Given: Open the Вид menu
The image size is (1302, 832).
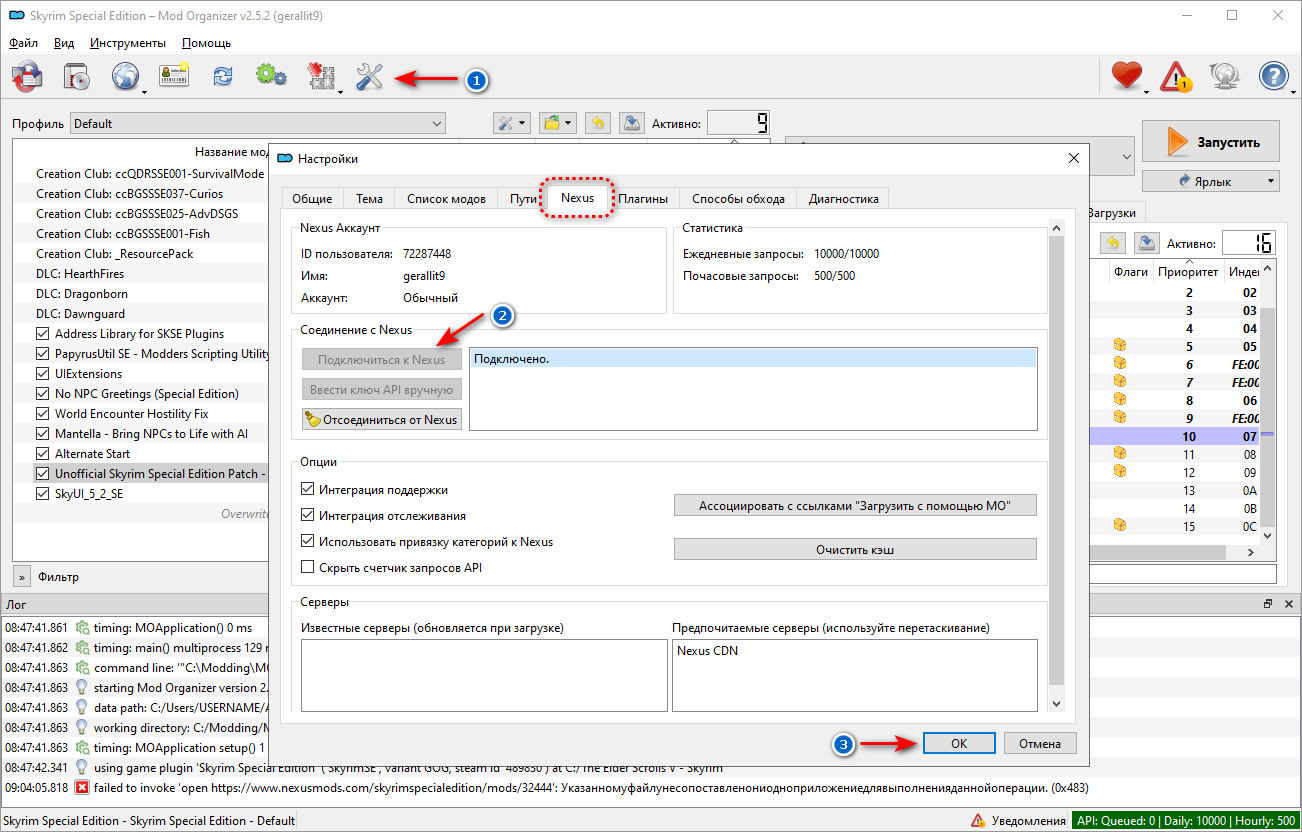Looking at the screenshot, I should tap(64, 43).
